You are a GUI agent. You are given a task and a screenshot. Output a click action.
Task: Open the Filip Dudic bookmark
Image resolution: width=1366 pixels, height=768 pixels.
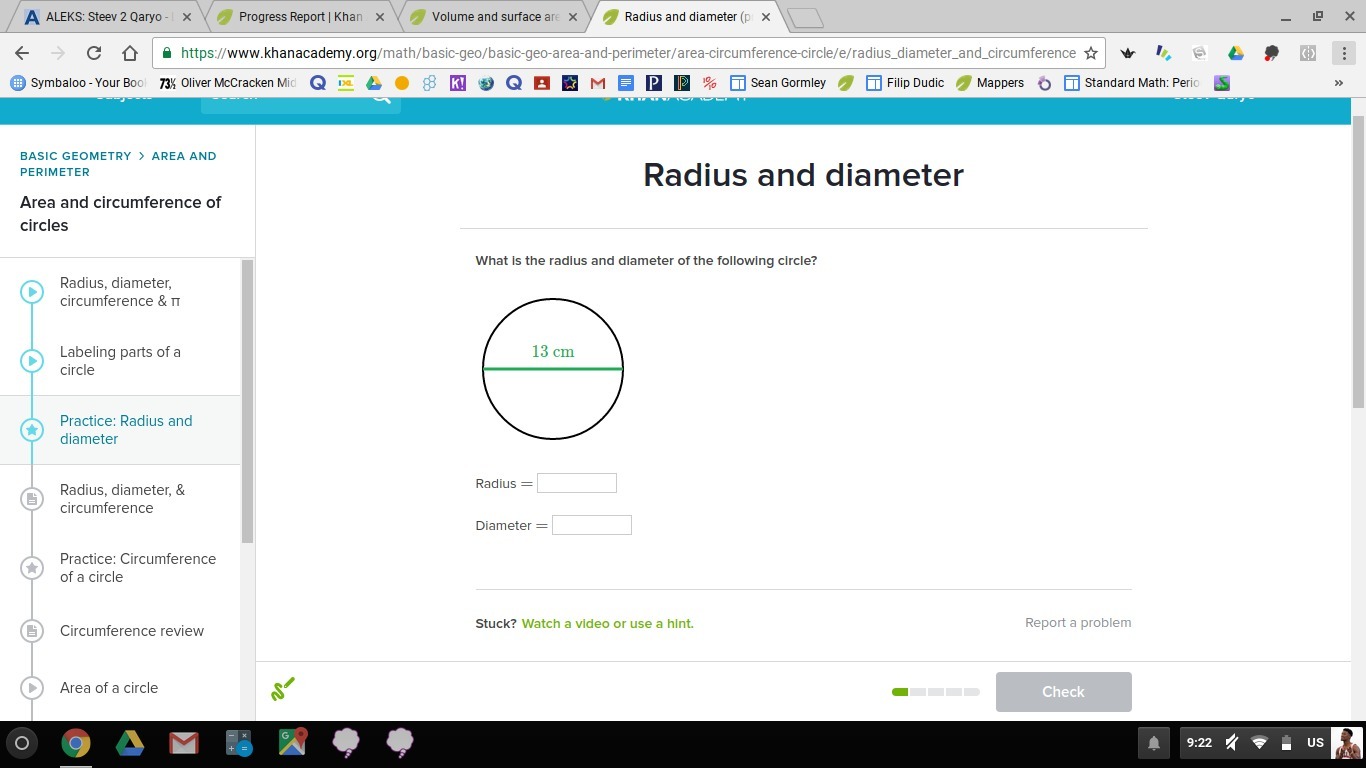click(x=905, y=83)
